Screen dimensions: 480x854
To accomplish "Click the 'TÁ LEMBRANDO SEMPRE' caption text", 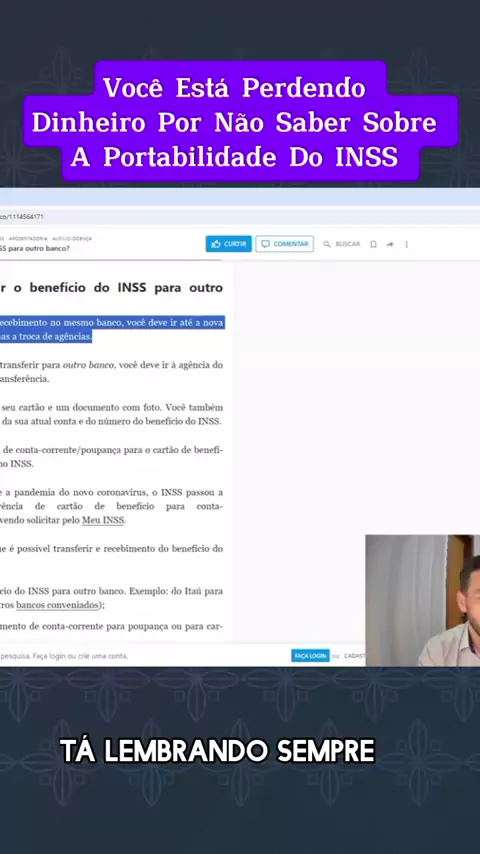I will [x=217, y=751].
